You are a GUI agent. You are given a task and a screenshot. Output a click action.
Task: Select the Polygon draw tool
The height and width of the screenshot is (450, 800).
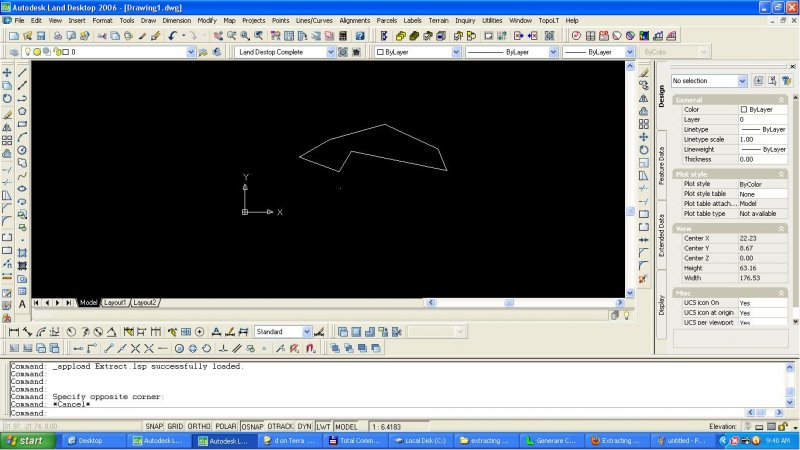(22, 111)
